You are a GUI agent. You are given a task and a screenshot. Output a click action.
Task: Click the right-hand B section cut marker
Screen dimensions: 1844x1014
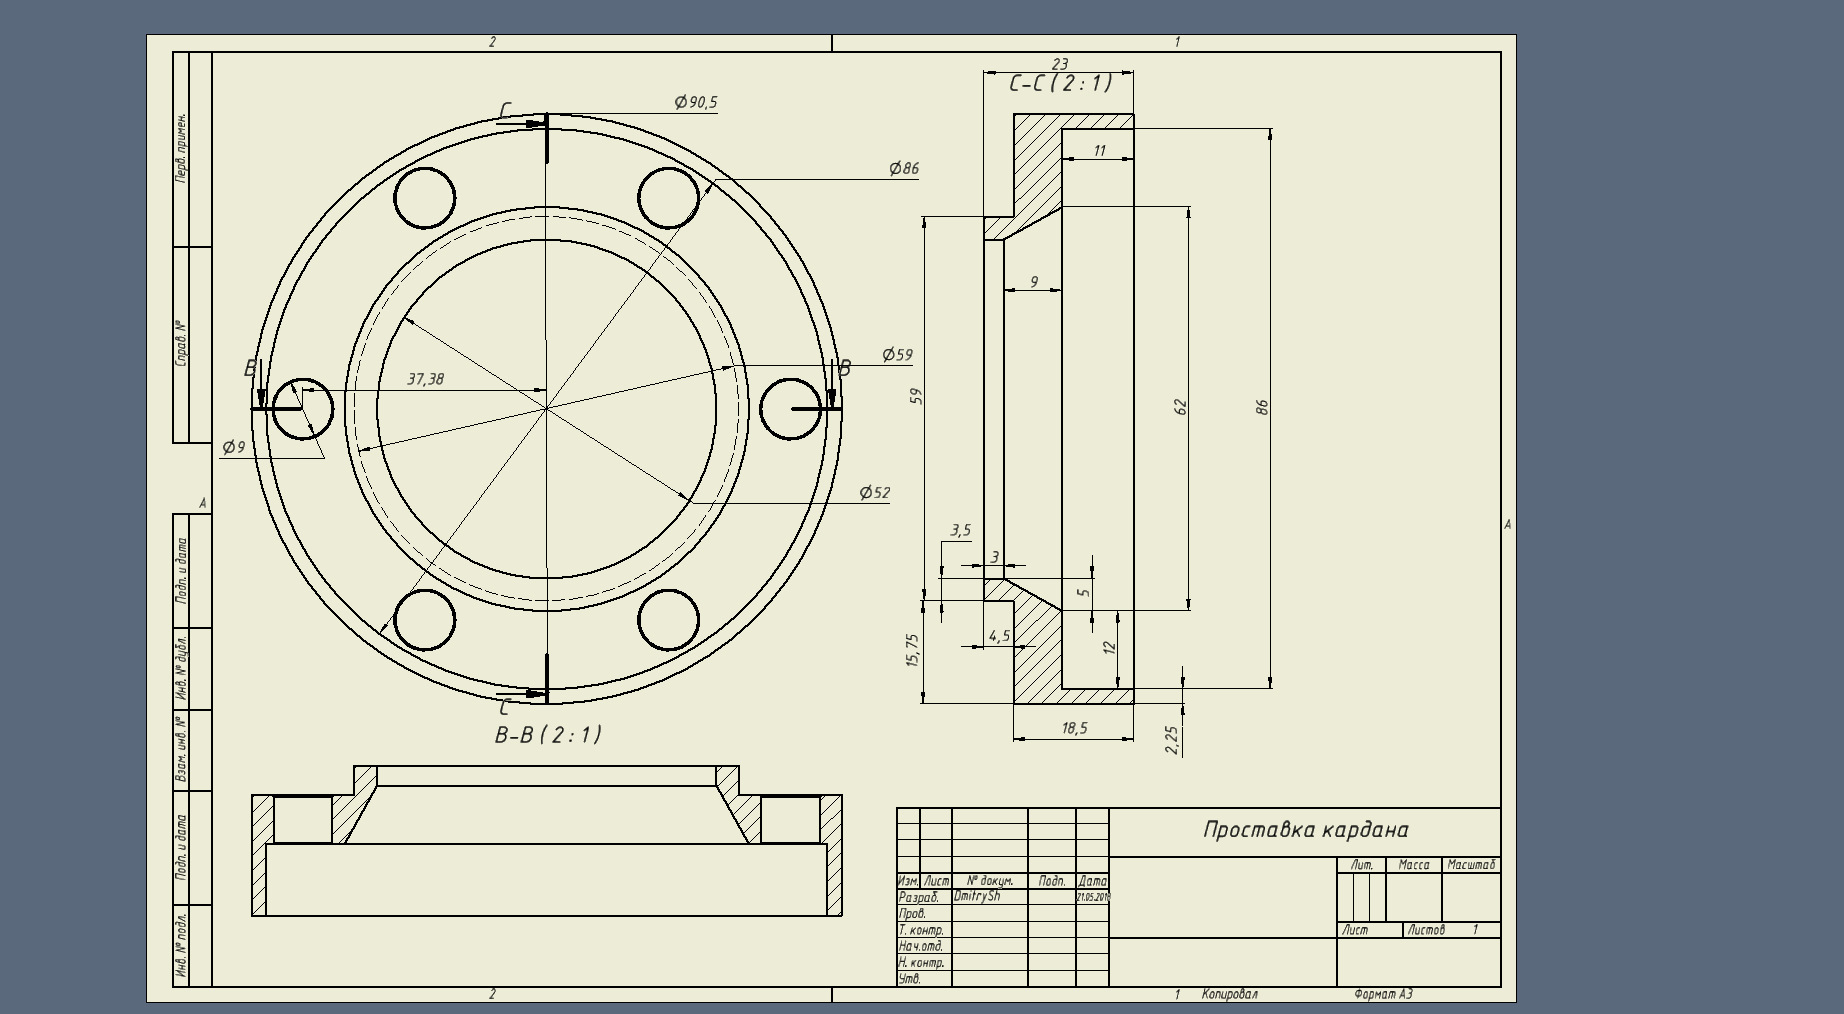click(844, 368)
